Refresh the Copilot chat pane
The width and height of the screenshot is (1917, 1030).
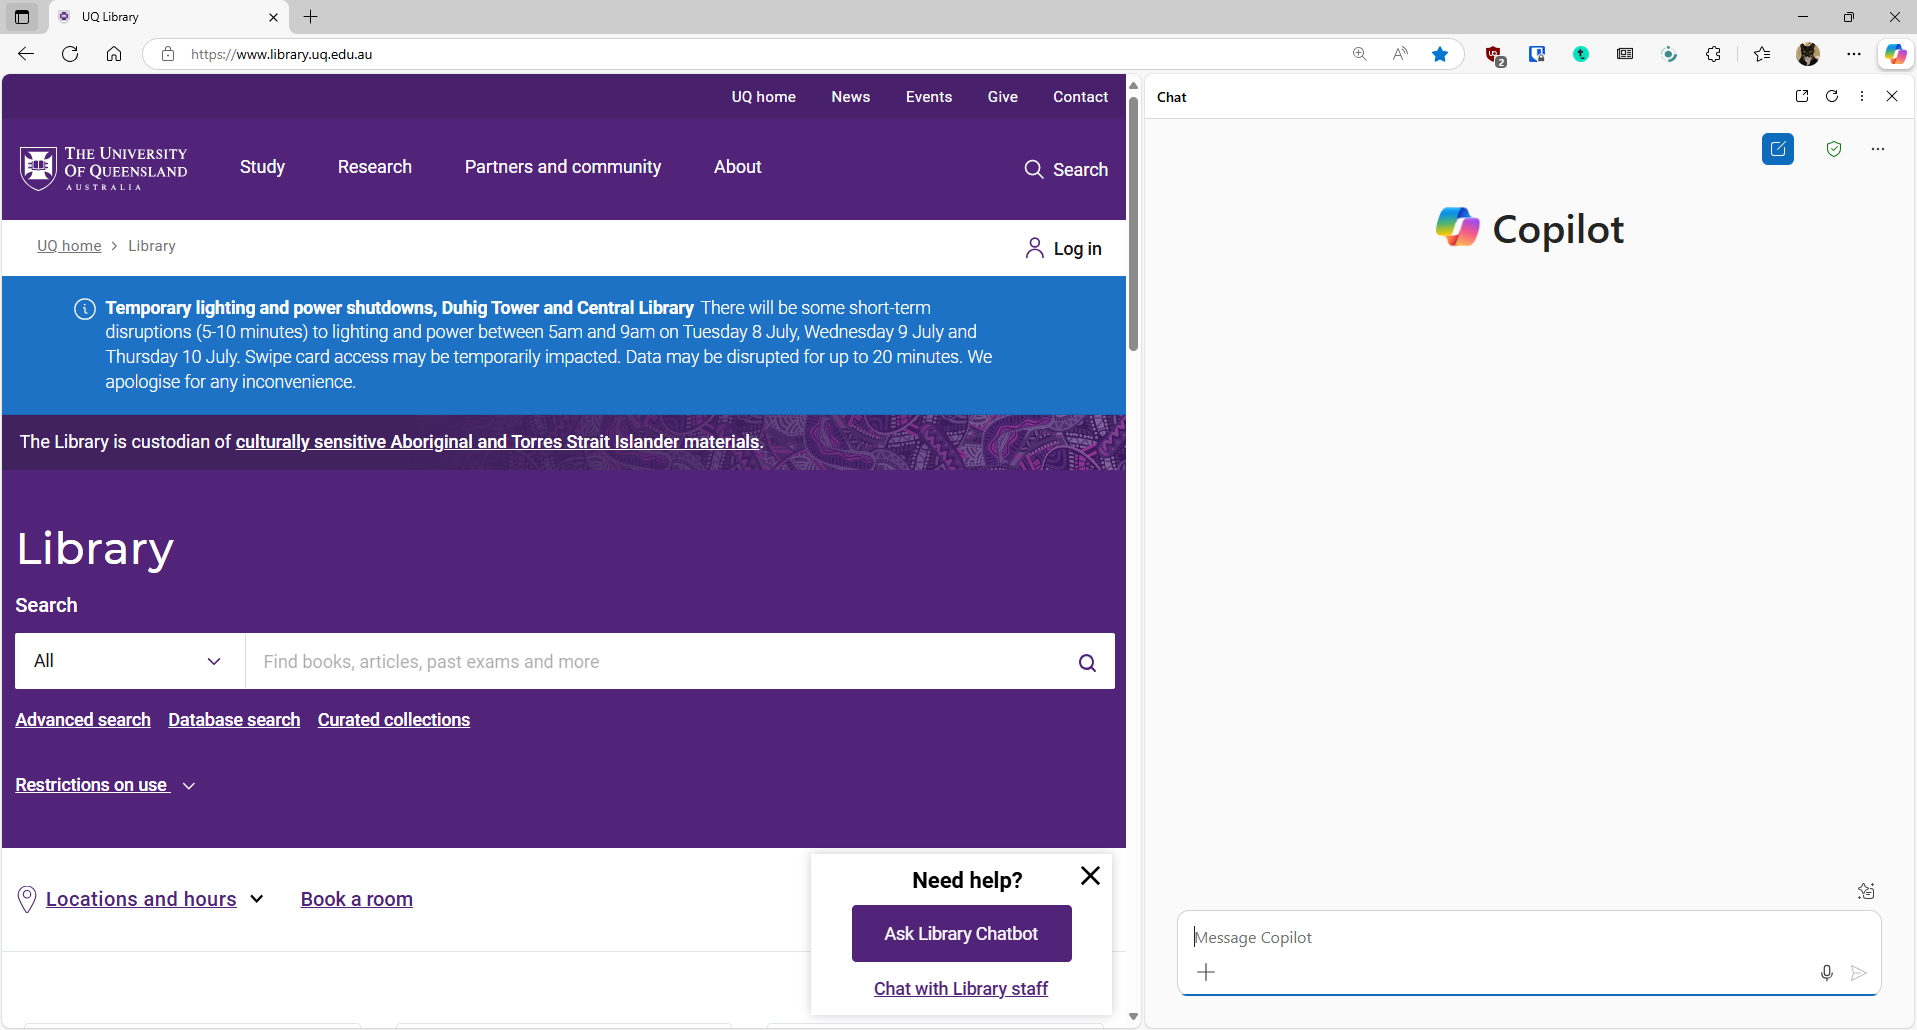click(x=1831, y=96)
